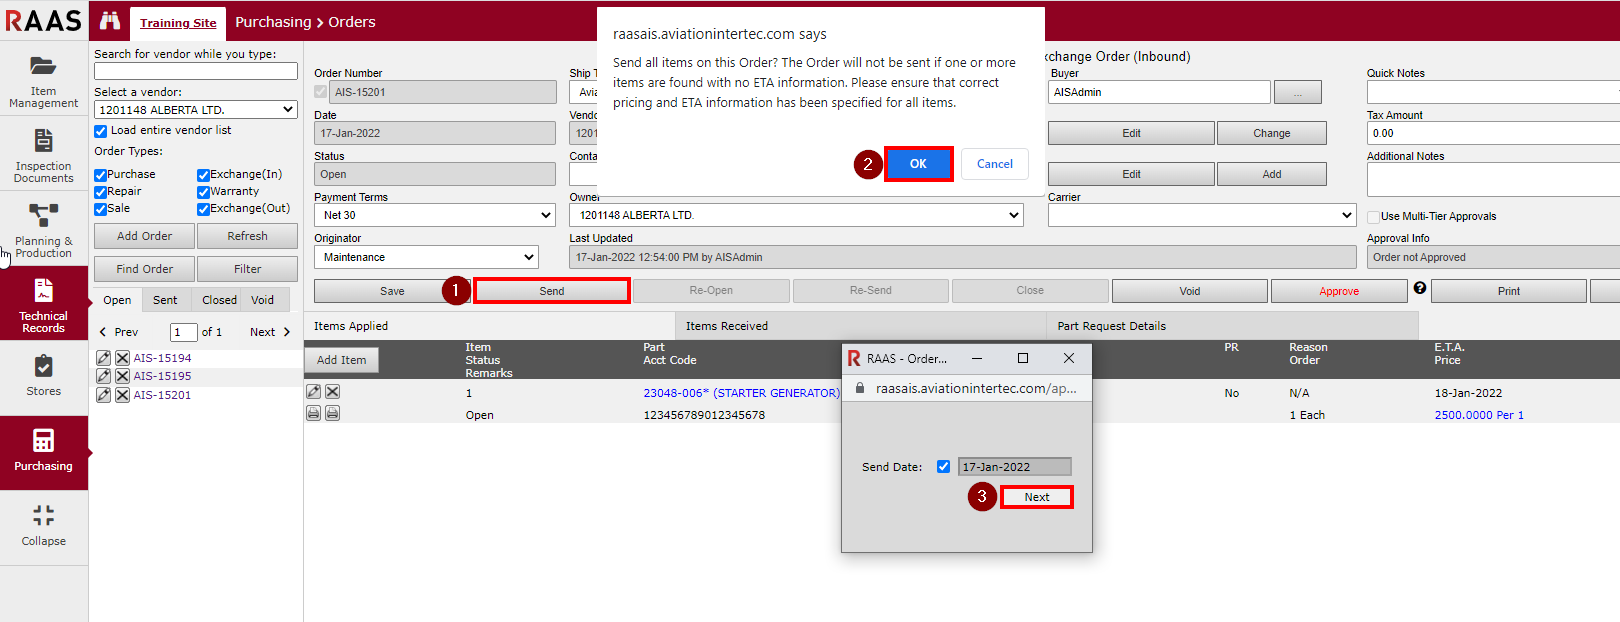Viewport: 1620px width, 622px height.
Task: Click edit pencil icon for AIS-15194
Action: coord(103,358)
